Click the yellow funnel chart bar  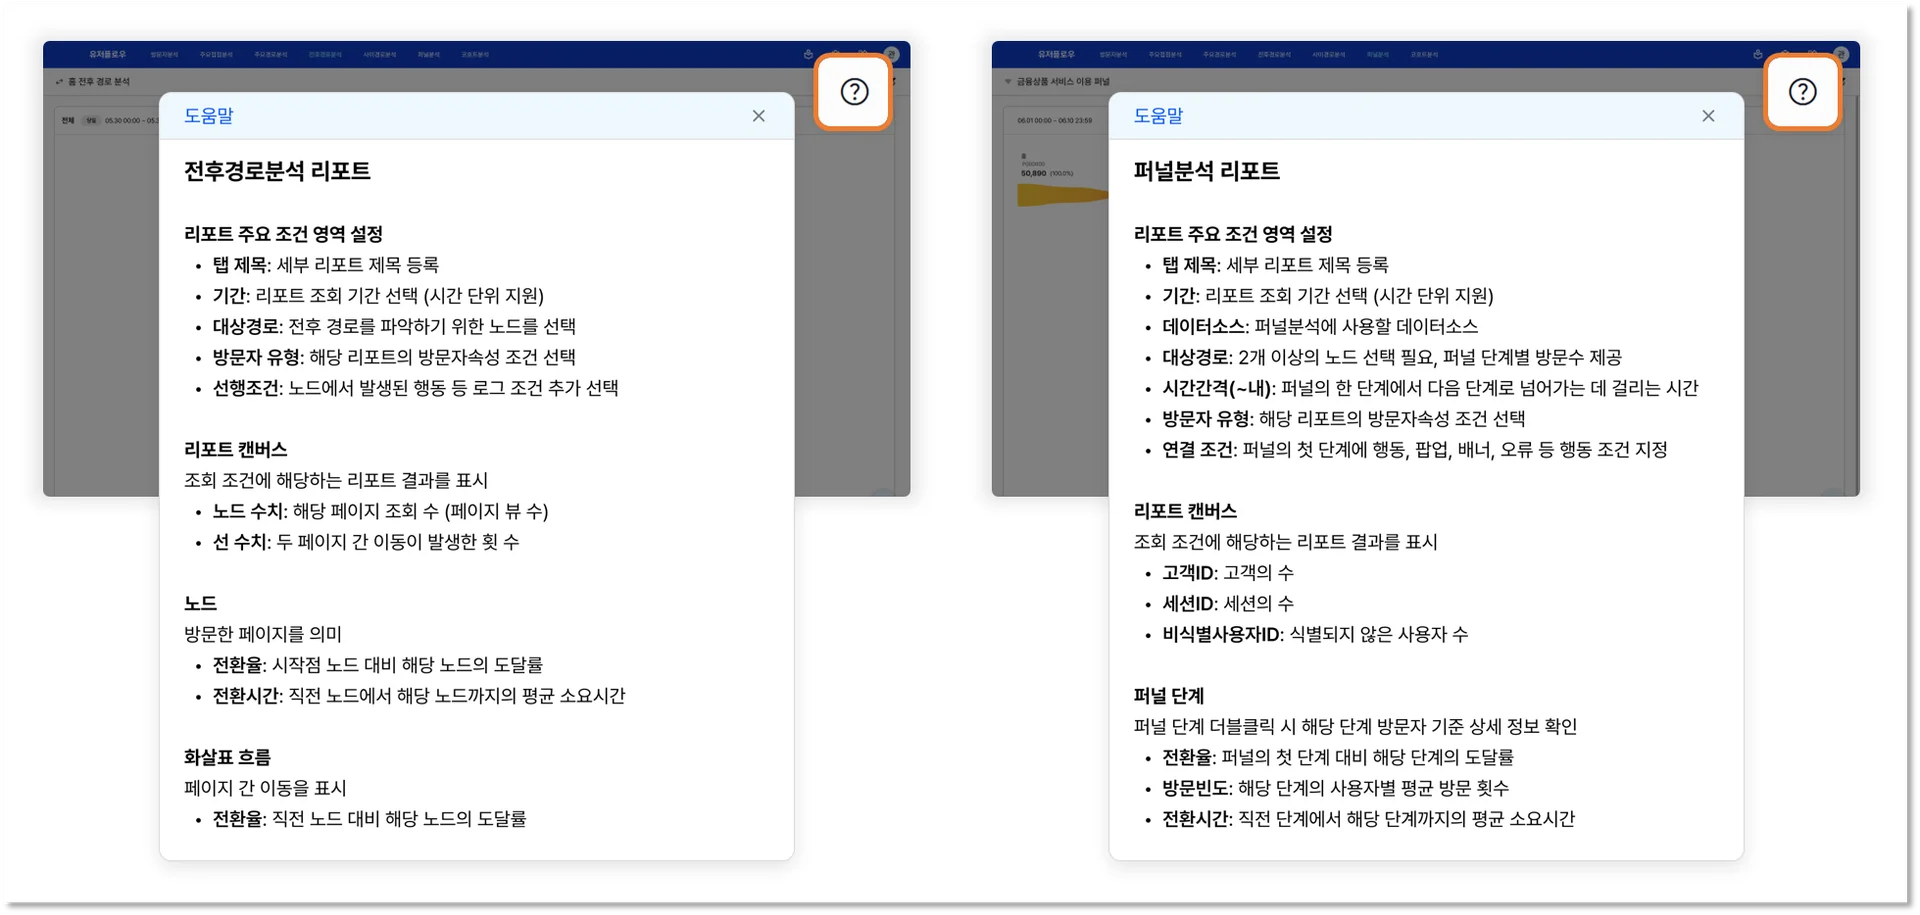[x=1060, y=195]
